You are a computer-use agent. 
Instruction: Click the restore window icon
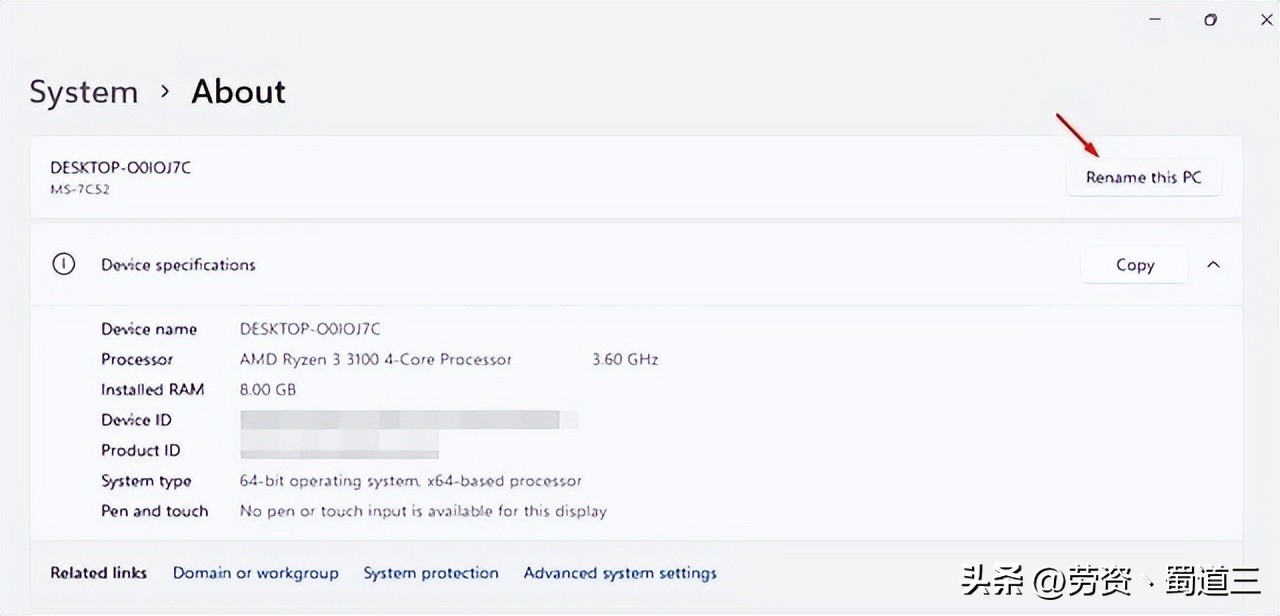(x=1210, y=18)
